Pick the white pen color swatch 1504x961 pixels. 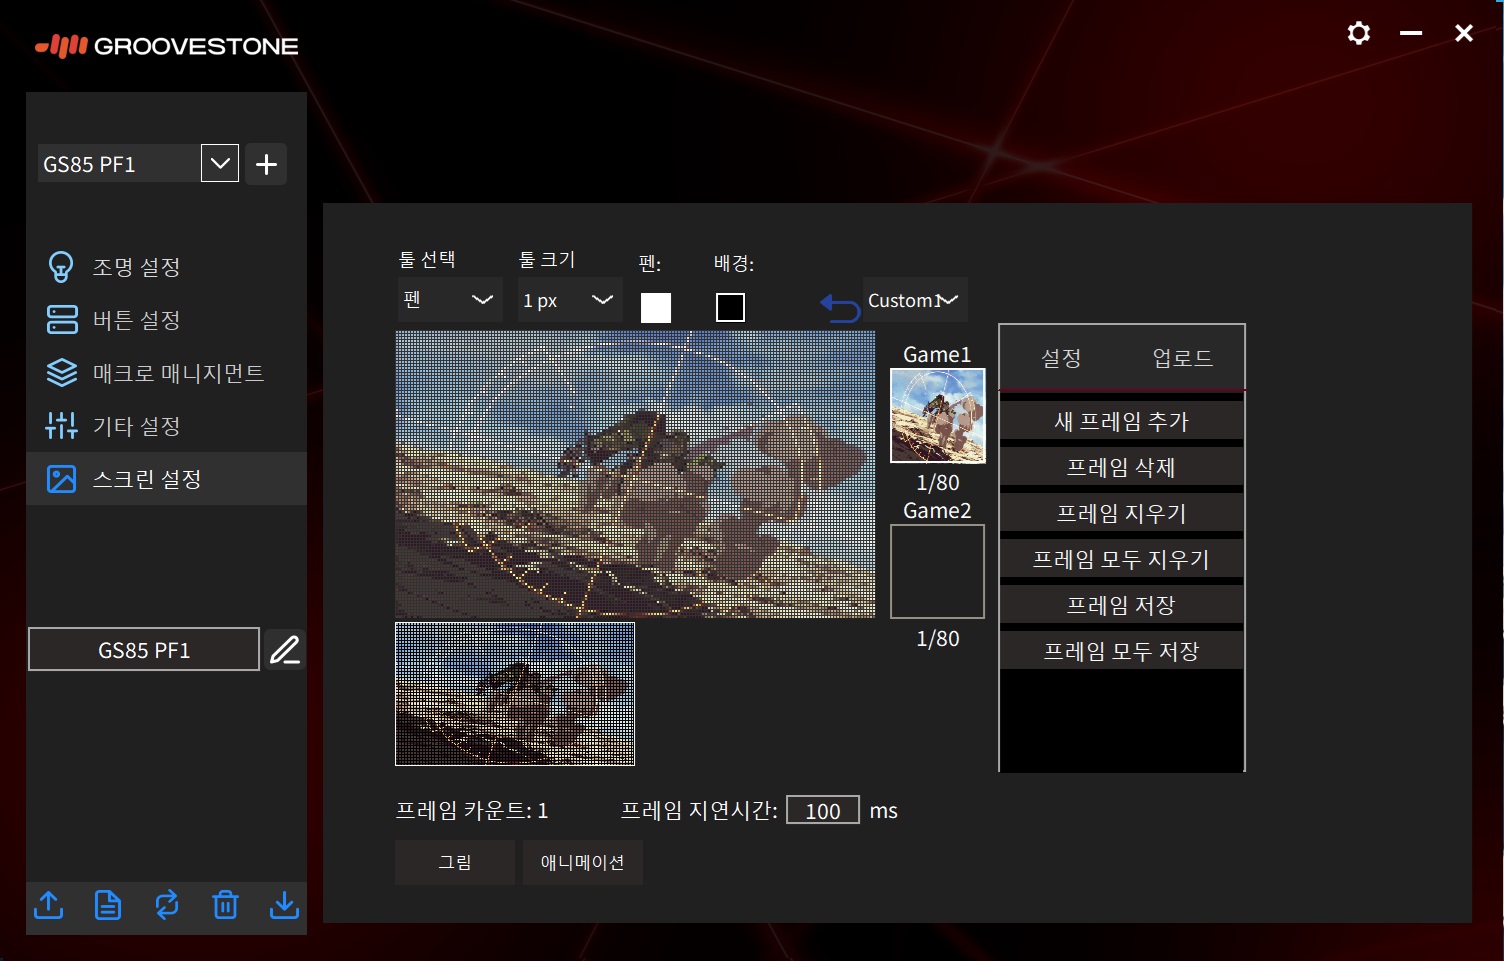pyautogui.click(x=656, y=307)
